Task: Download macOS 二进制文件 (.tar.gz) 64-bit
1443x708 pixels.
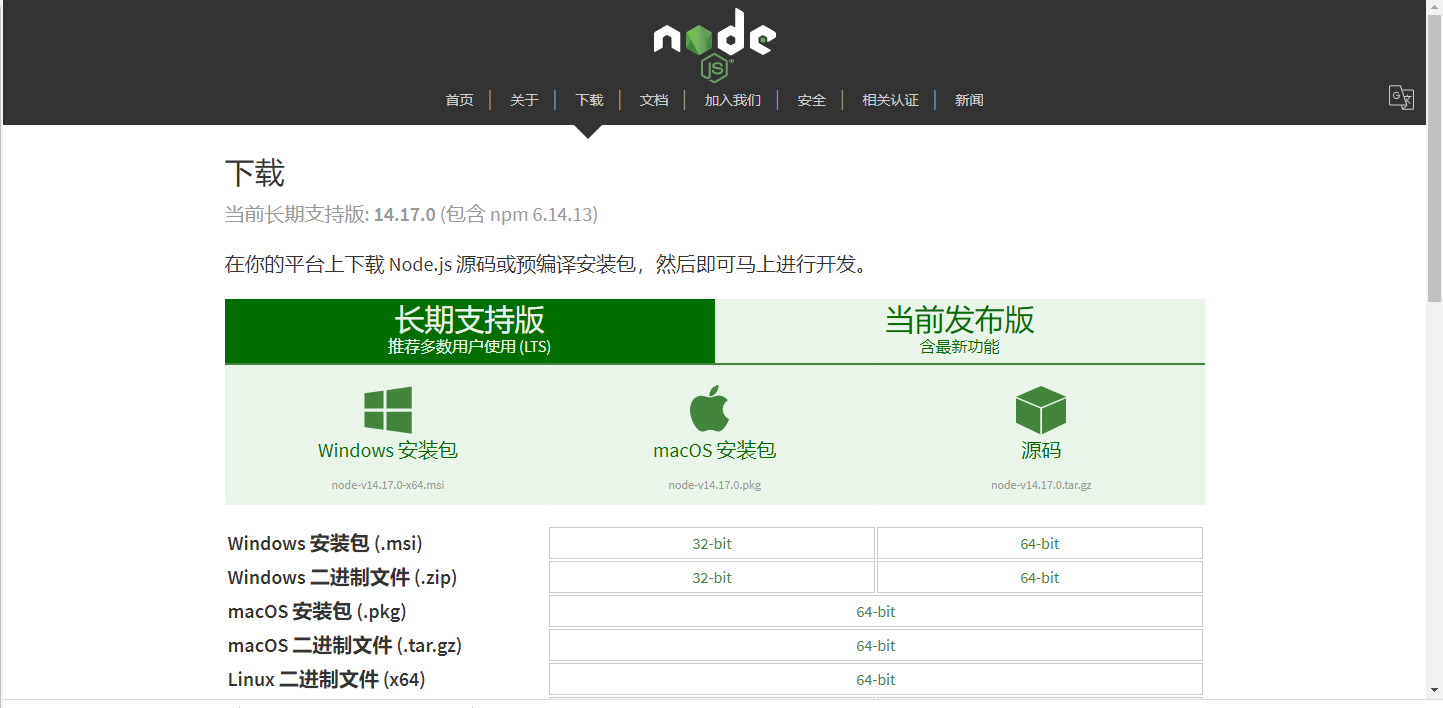Action: pyautogui.click(x=876, y=645)
